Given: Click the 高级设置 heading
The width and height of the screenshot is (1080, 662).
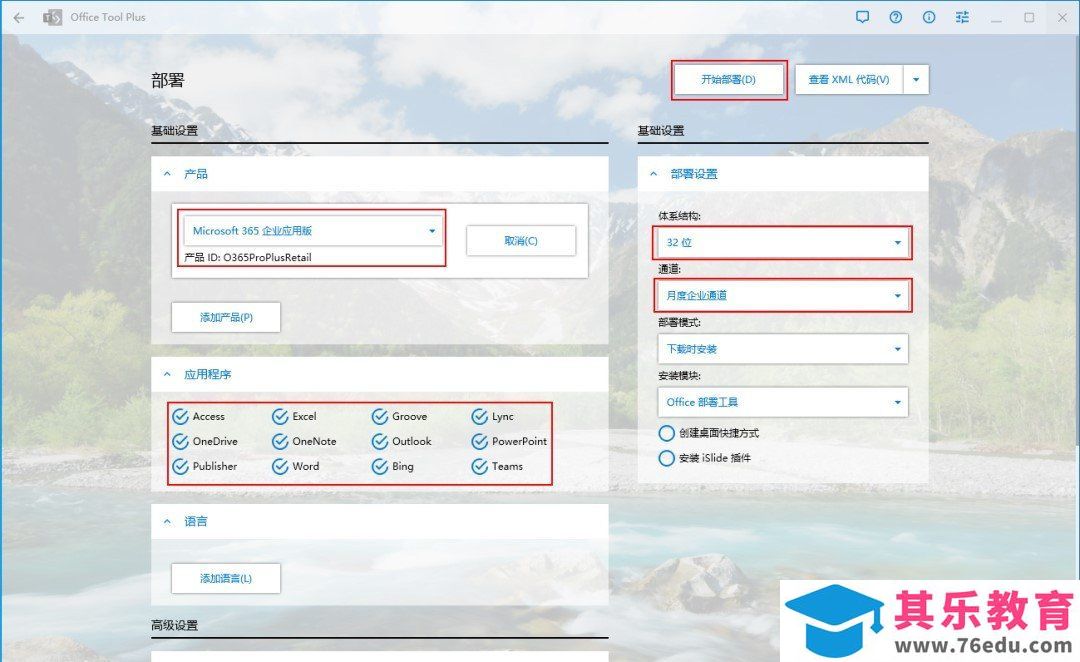Looking at the screenshot, I should pos(174,625).
